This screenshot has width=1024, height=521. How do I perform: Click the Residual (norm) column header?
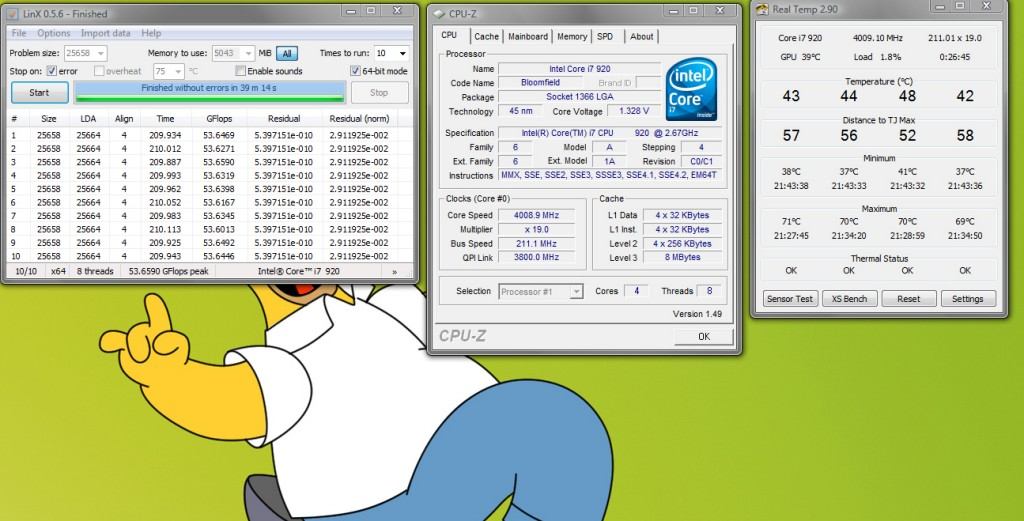point(359,119)
